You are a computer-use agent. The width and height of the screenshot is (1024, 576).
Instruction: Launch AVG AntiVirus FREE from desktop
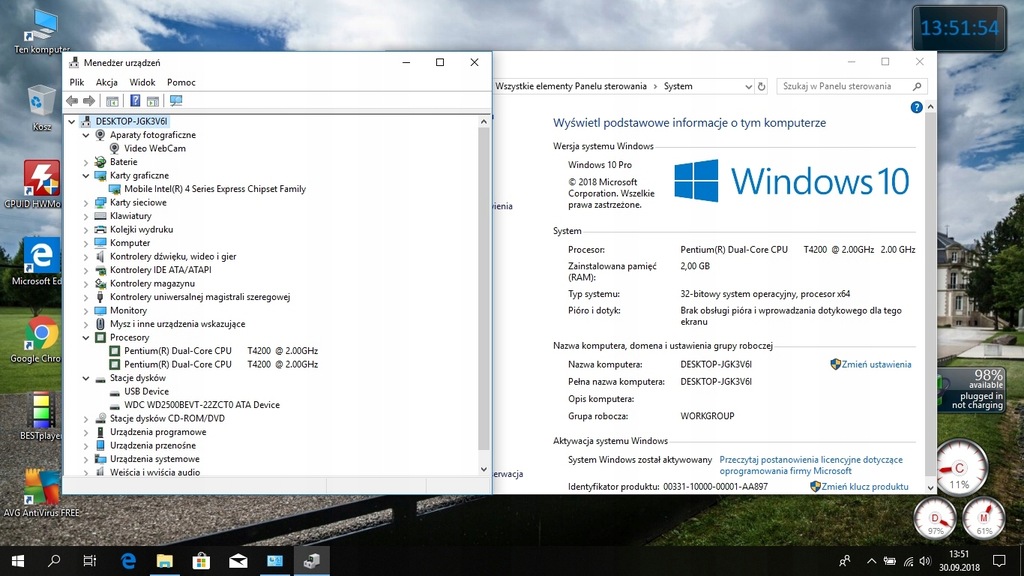[x=42, y=494]
